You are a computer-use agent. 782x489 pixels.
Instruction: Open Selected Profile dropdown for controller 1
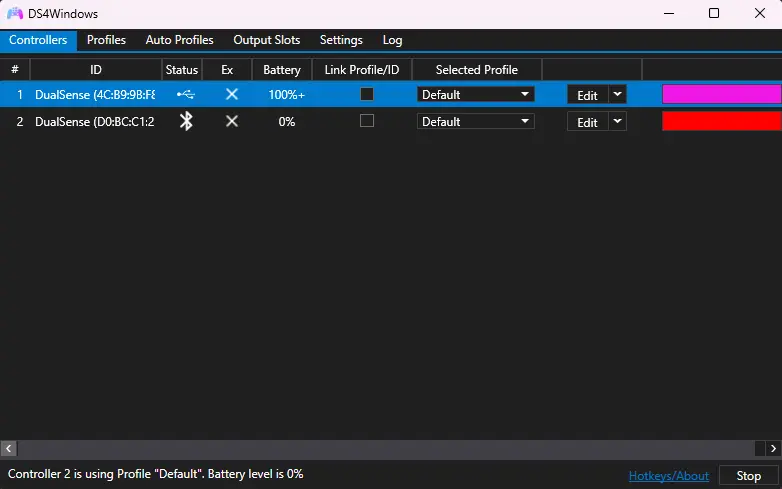pyautogui.click(x=476, y=94)
